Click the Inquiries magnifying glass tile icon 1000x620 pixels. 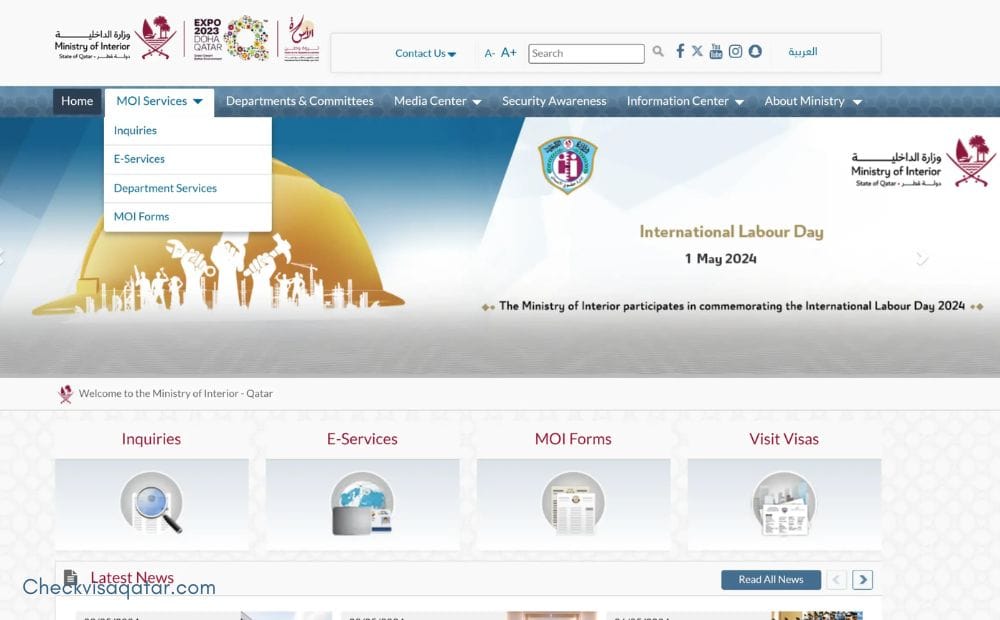151,503
